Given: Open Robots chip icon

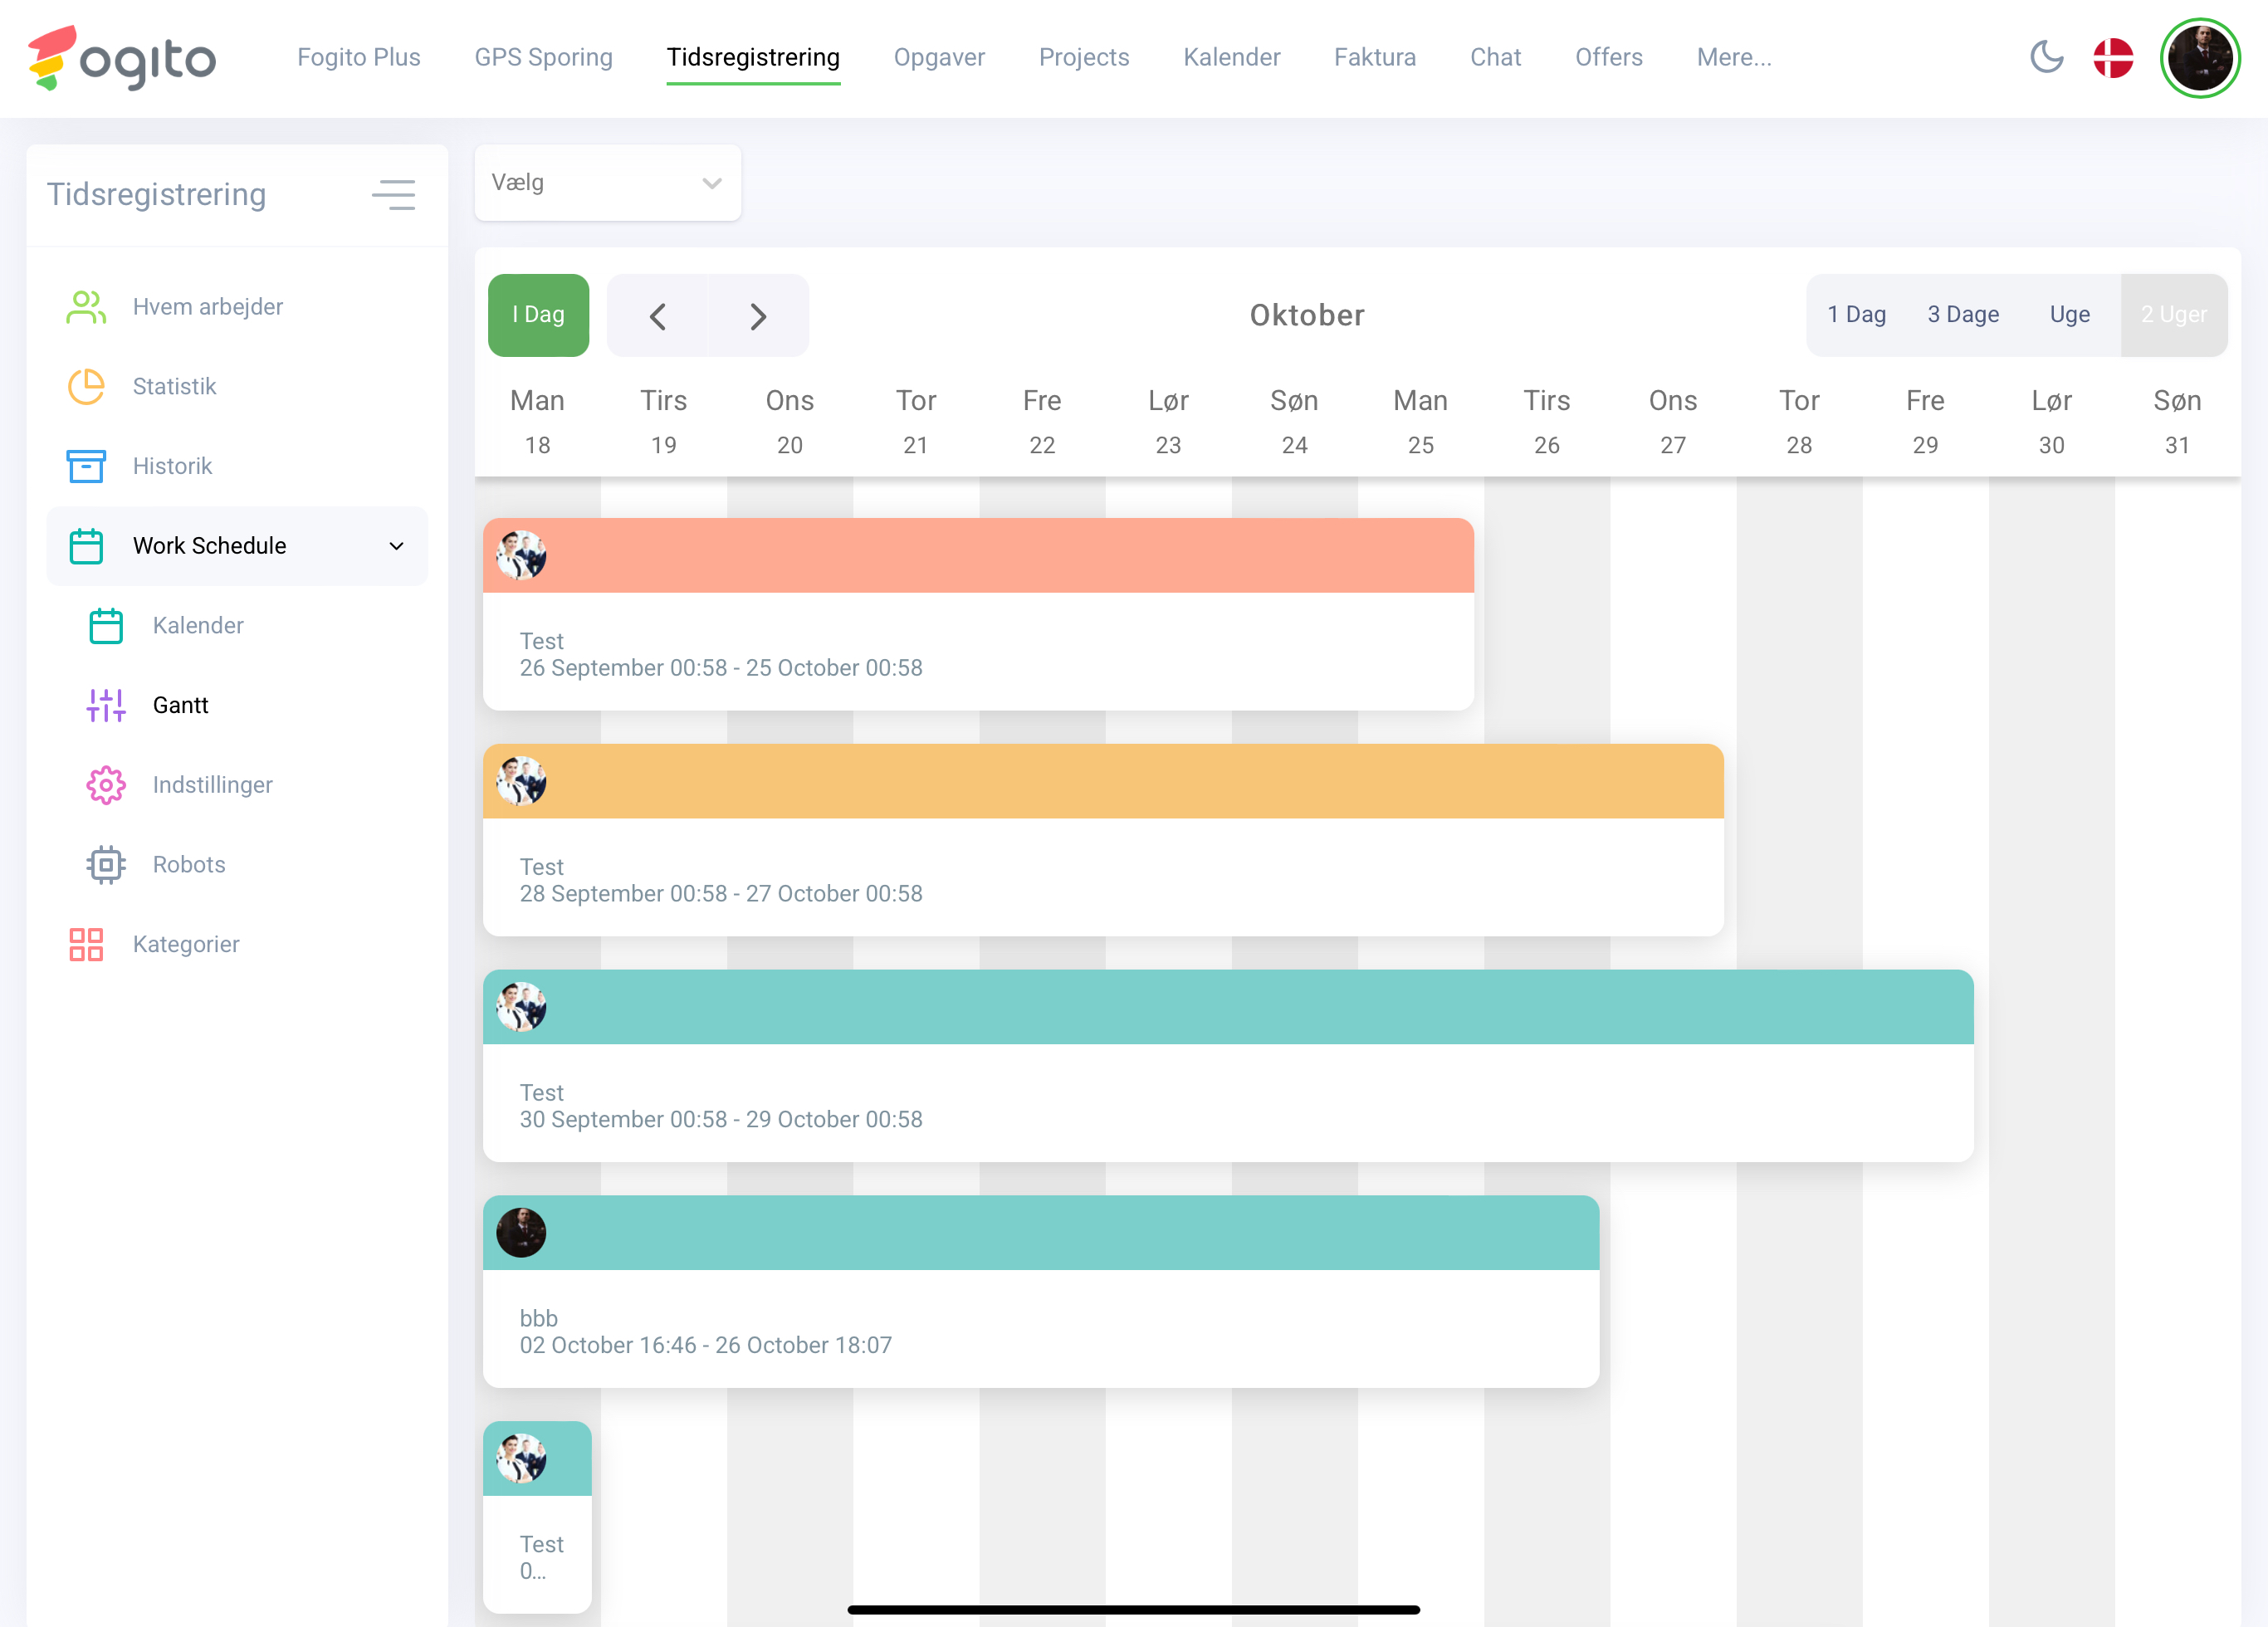Looking at the screenshot, I should coord(106,865).
